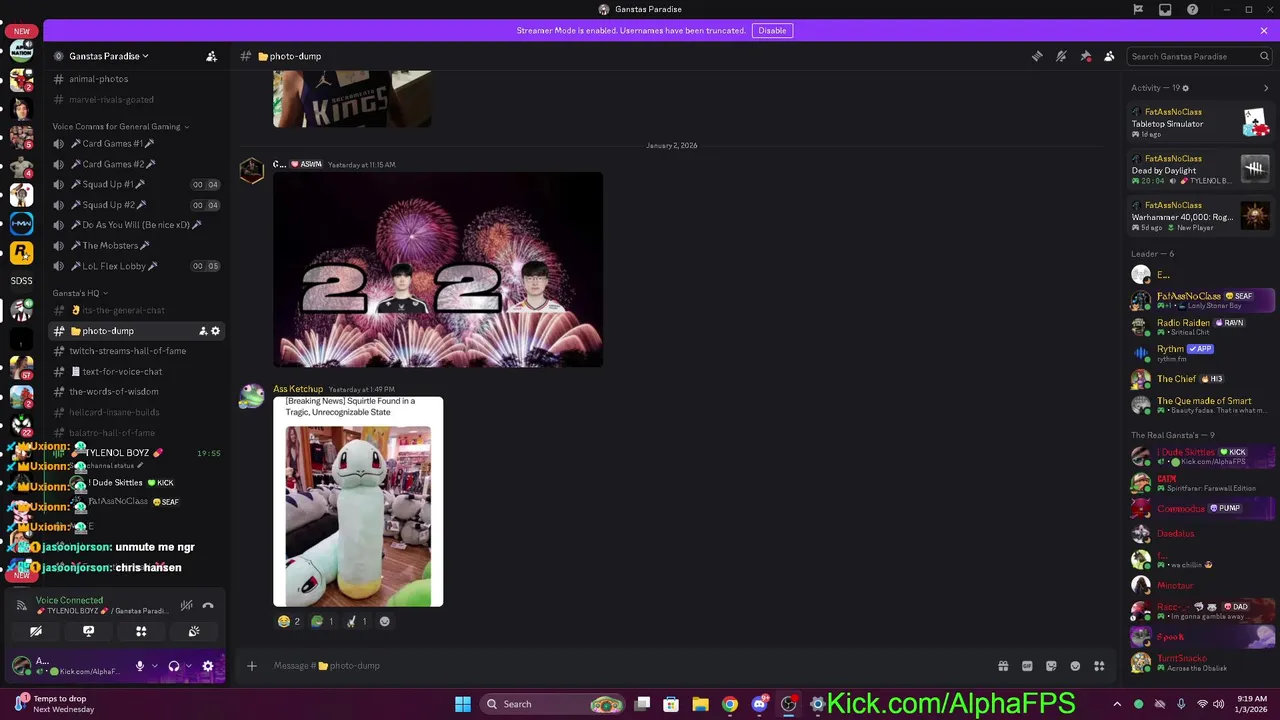
Task: Click the plus attach button in message bar
Action: click(x=252, y=666)
